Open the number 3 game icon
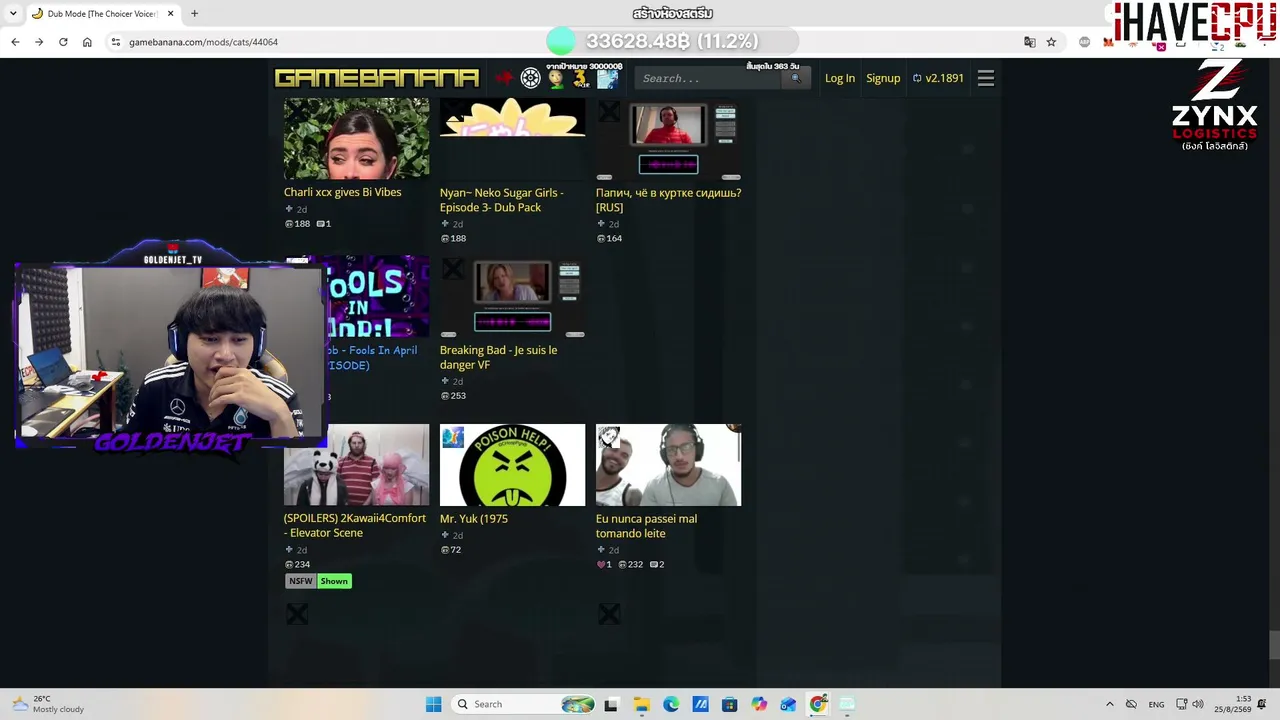This screenshot has height=720, width=1280. (581, 79)
